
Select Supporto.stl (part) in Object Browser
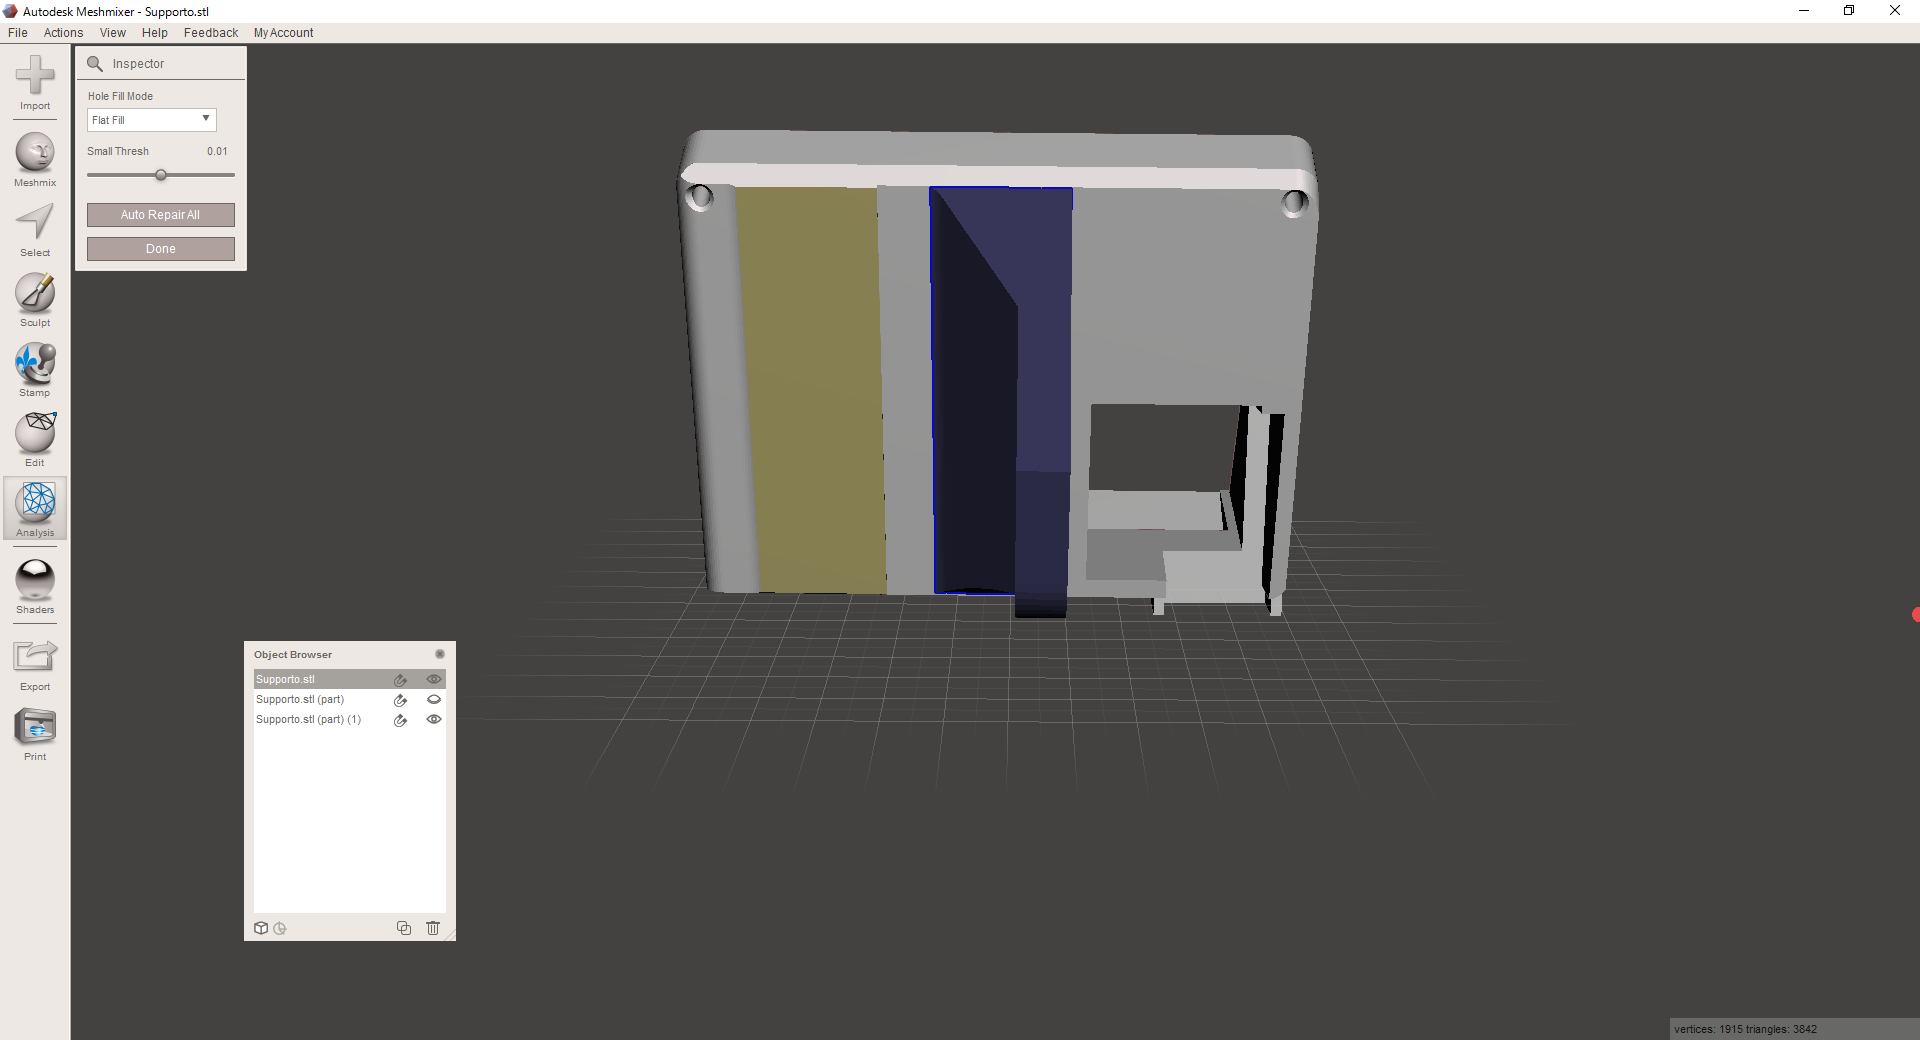click(300, 699)
